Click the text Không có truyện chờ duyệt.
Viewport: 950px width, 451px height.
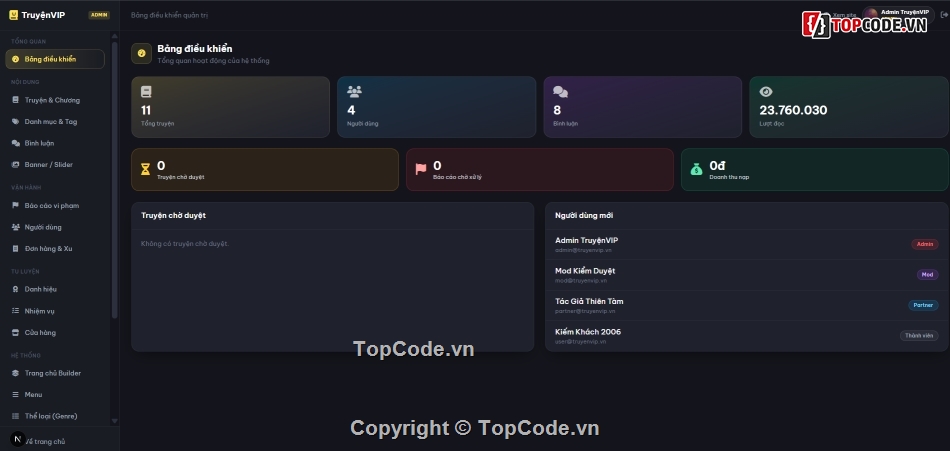point(185,244)
